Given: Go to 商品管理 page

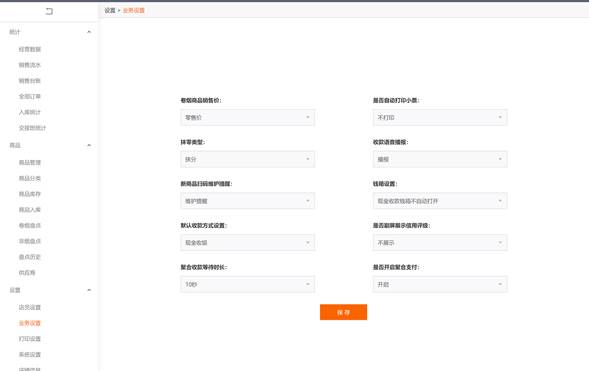Looking at the screenshot, I should (x=30, y=163).
